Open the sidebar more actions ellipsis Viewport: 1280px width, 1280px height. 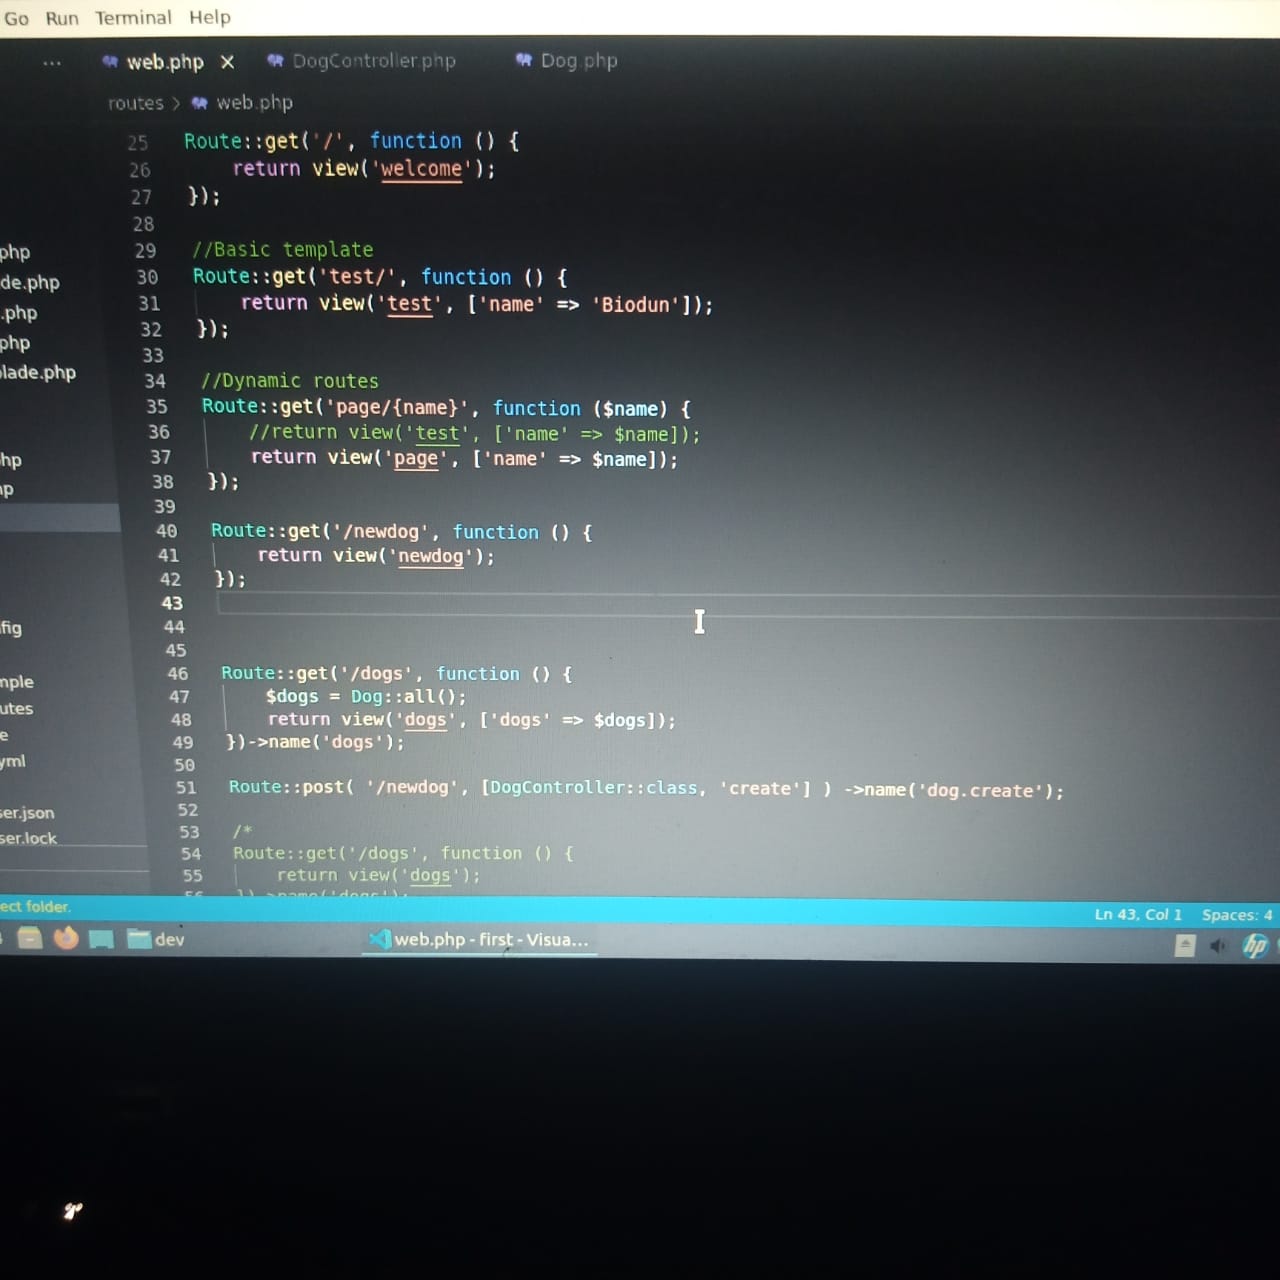[x=52, y=63]
